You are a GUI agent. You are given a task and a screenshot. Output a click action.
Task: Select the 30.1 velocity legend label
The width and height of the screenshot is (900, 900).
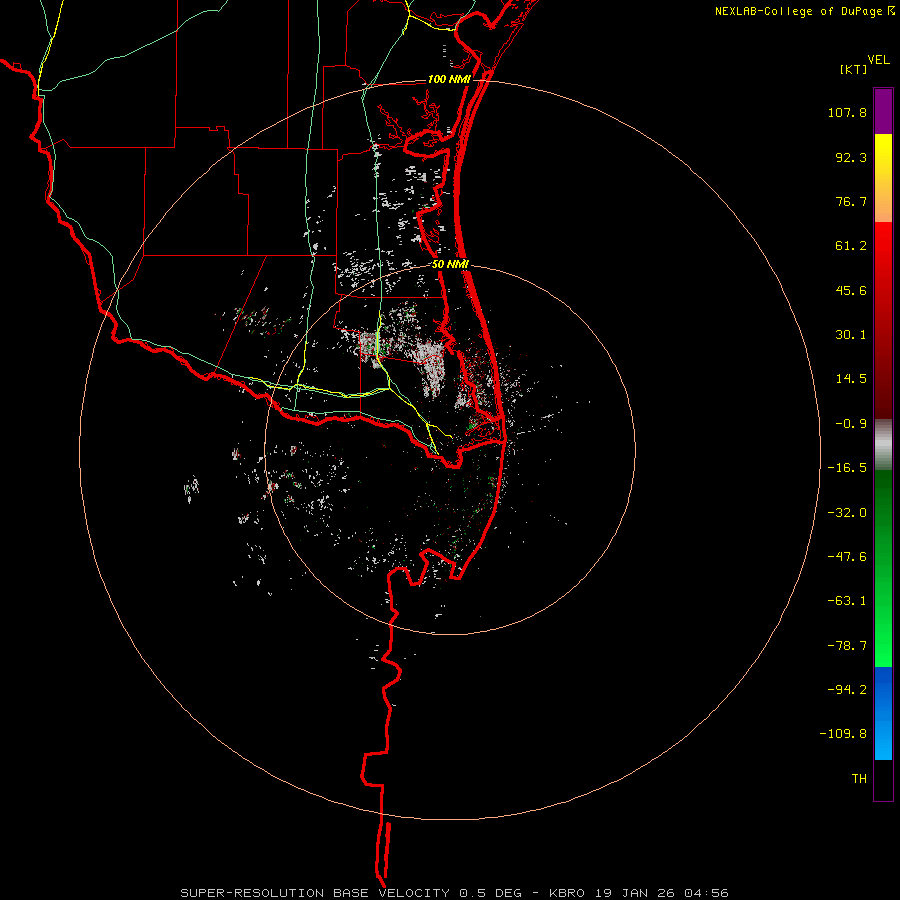[851, 335]
